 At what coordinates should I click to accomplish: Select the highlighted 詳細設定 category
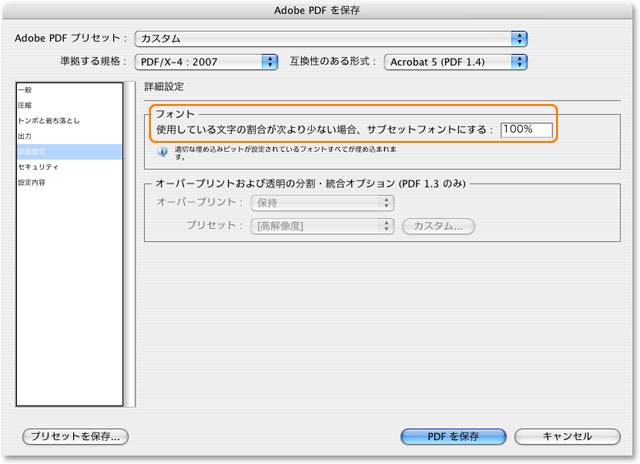[x=30, y=152]
